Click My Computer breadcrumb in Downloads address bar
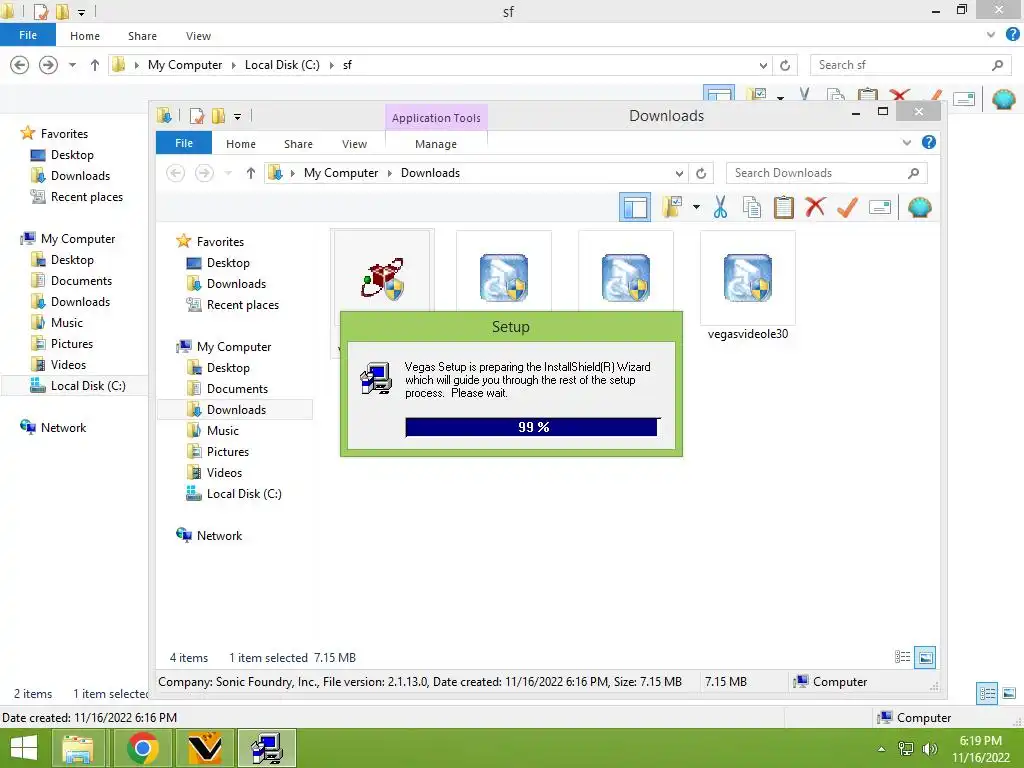 click(340, 173)
